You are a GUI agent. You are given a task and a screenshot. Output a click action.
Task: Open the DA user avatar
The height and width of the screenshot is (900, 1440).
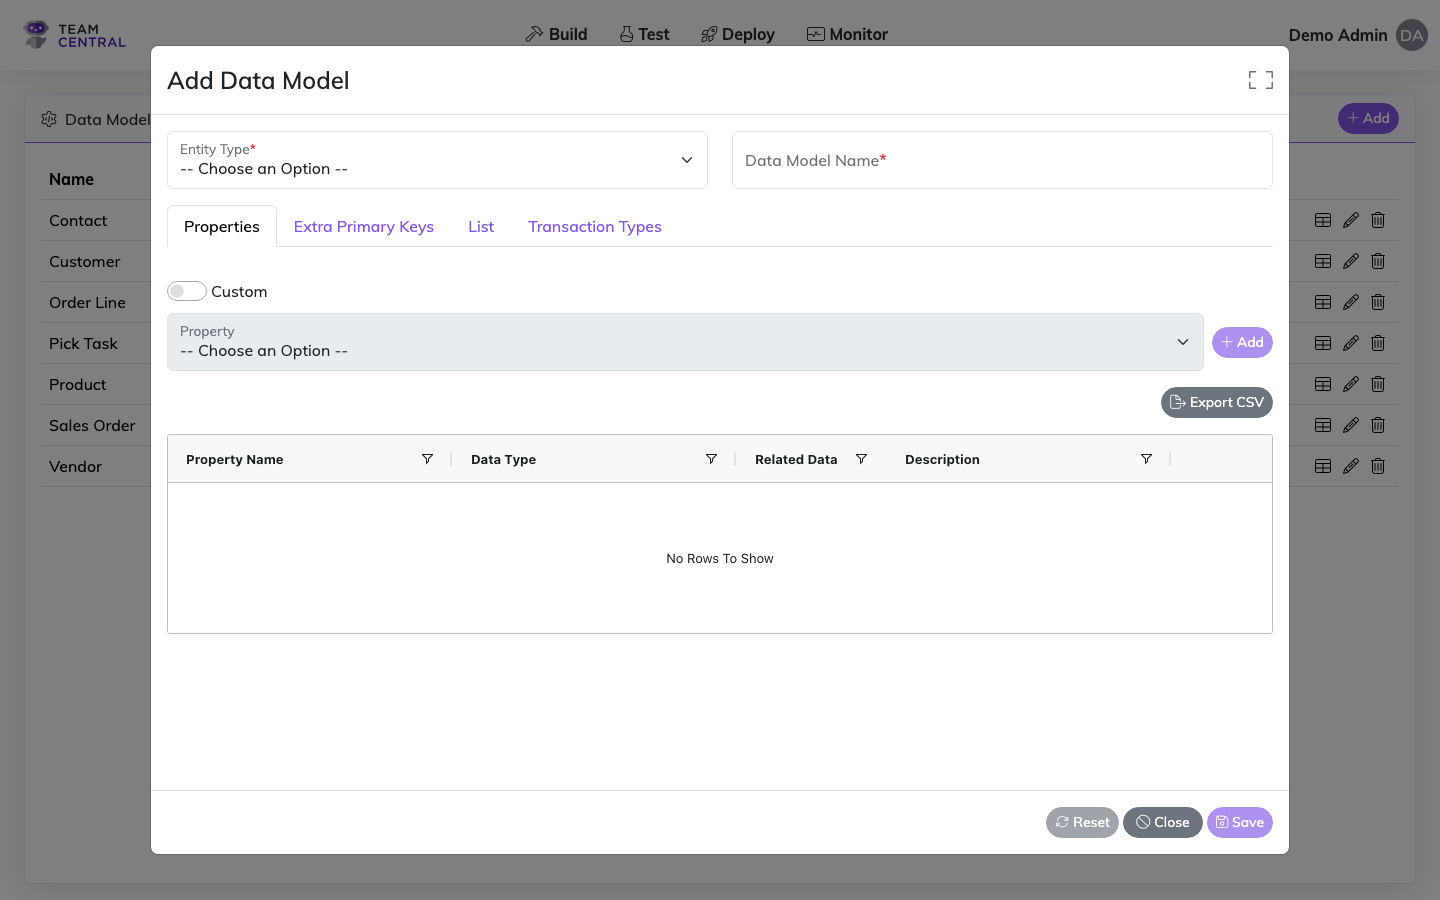[1411, 35]
